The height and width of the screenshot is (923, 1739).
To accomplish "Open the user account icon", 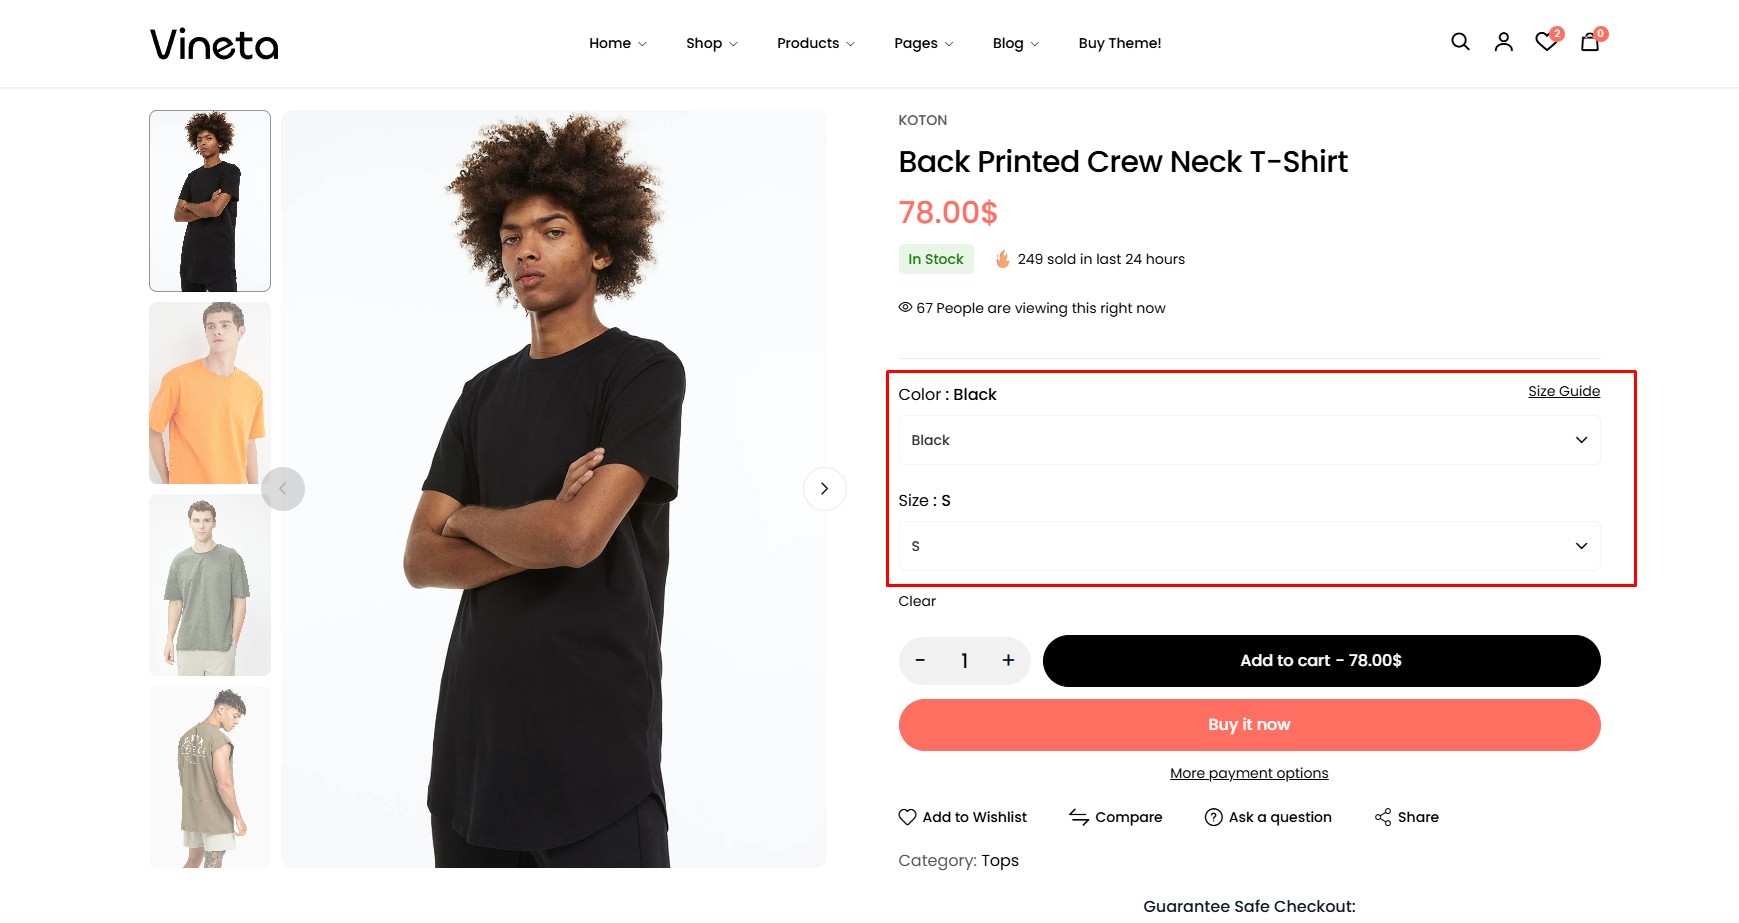I will click(x=1503, y=42).
